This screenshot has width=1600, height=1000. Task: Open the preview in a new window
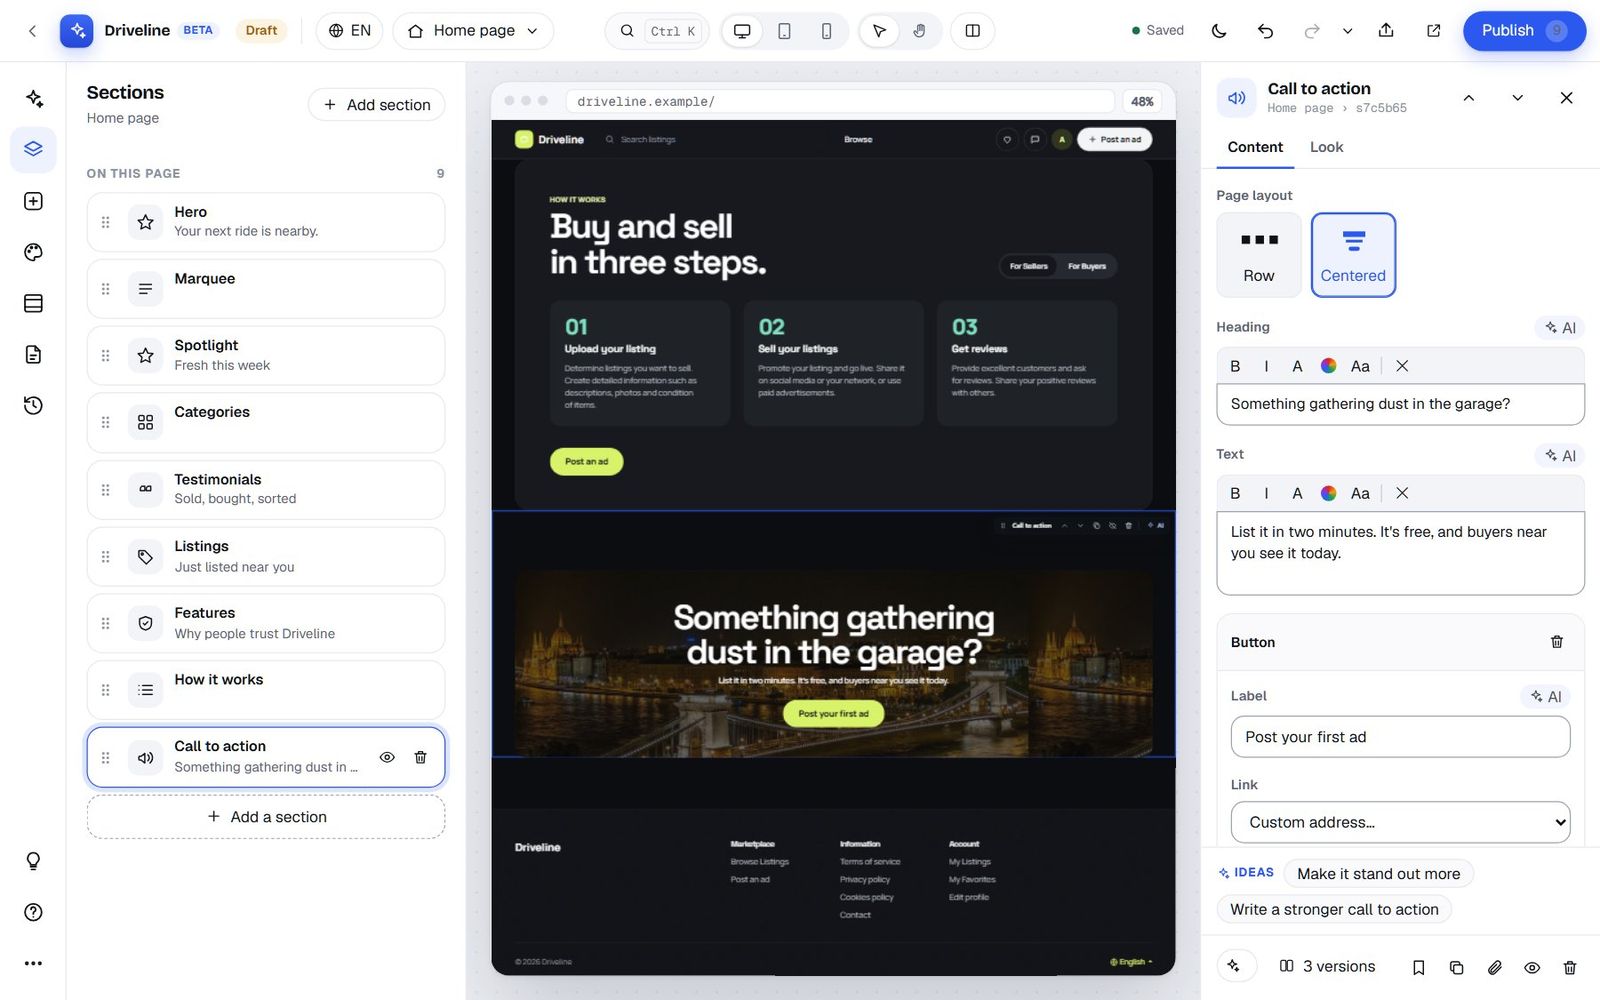tap(1433, 31)
